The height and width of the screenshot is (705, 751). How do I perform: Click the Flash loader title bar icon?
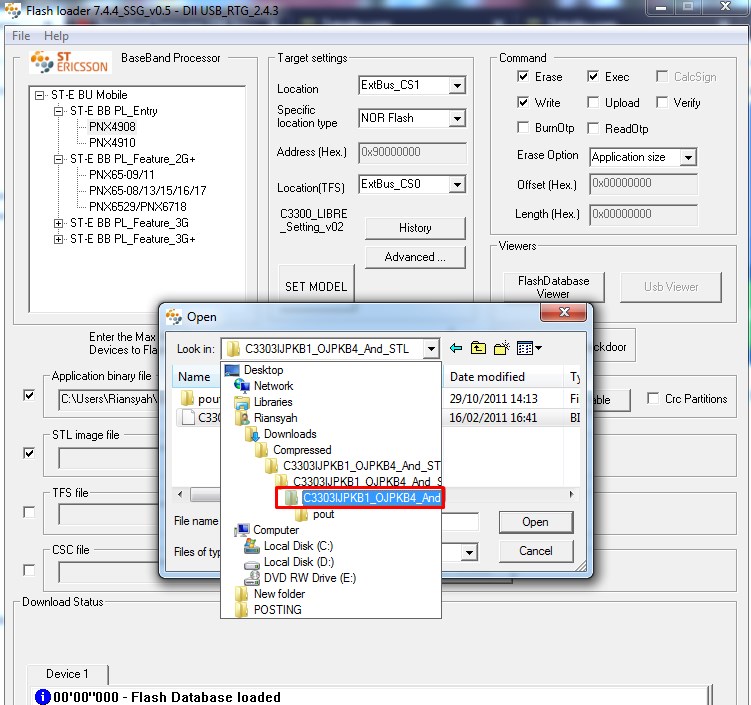click(x=12, y=10)
